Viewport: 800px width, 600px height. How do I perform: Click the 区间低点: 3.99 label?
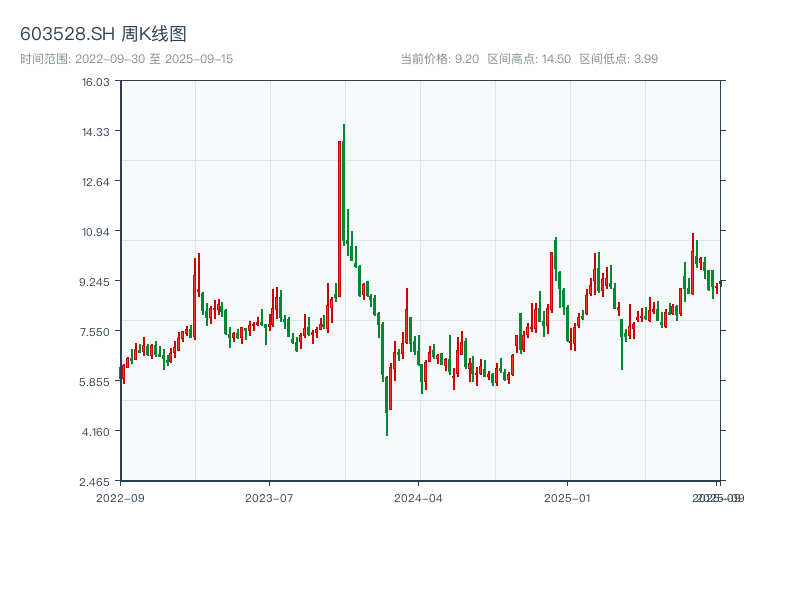(x=618, y=59)
